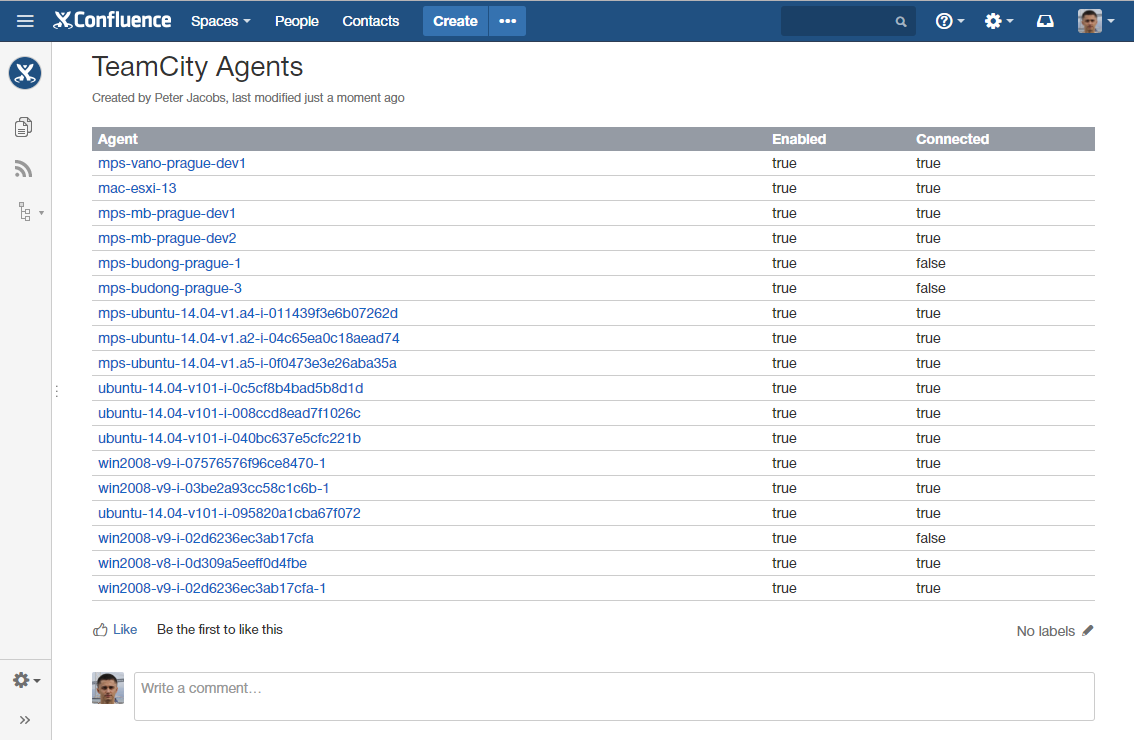Open Pages icon in the sidebar
This screenshot has height=740, width=1134.
(x=24, y=126)
